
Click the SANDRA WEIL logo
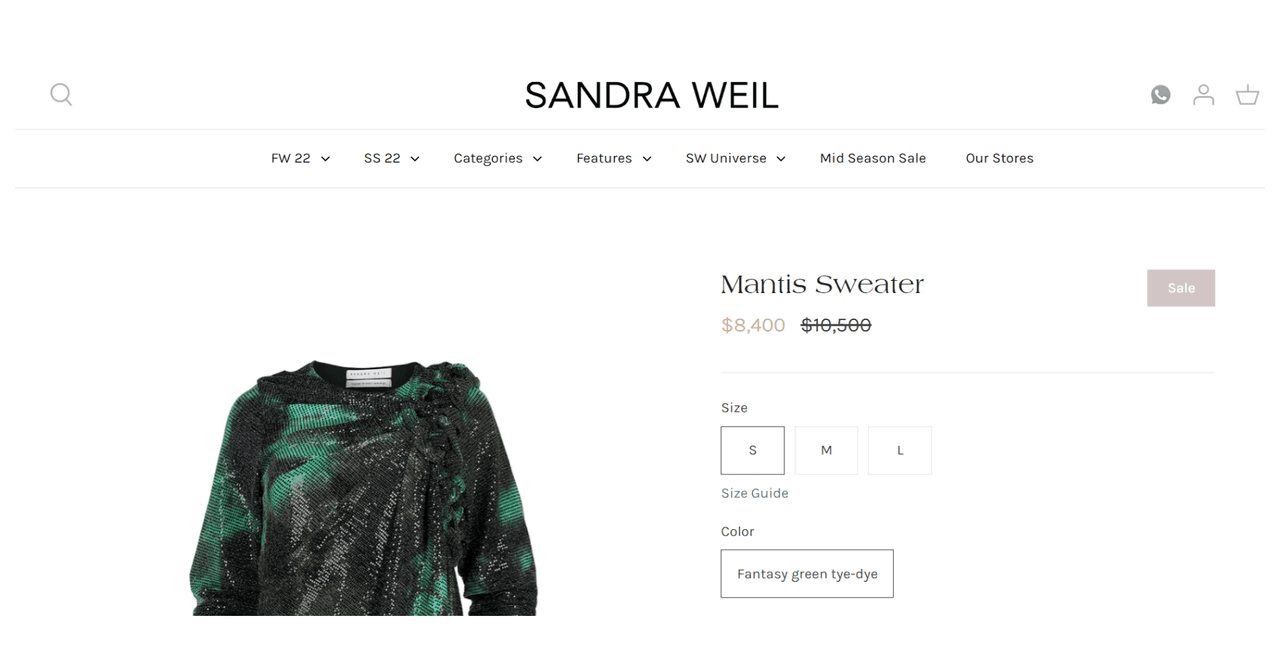651,96
